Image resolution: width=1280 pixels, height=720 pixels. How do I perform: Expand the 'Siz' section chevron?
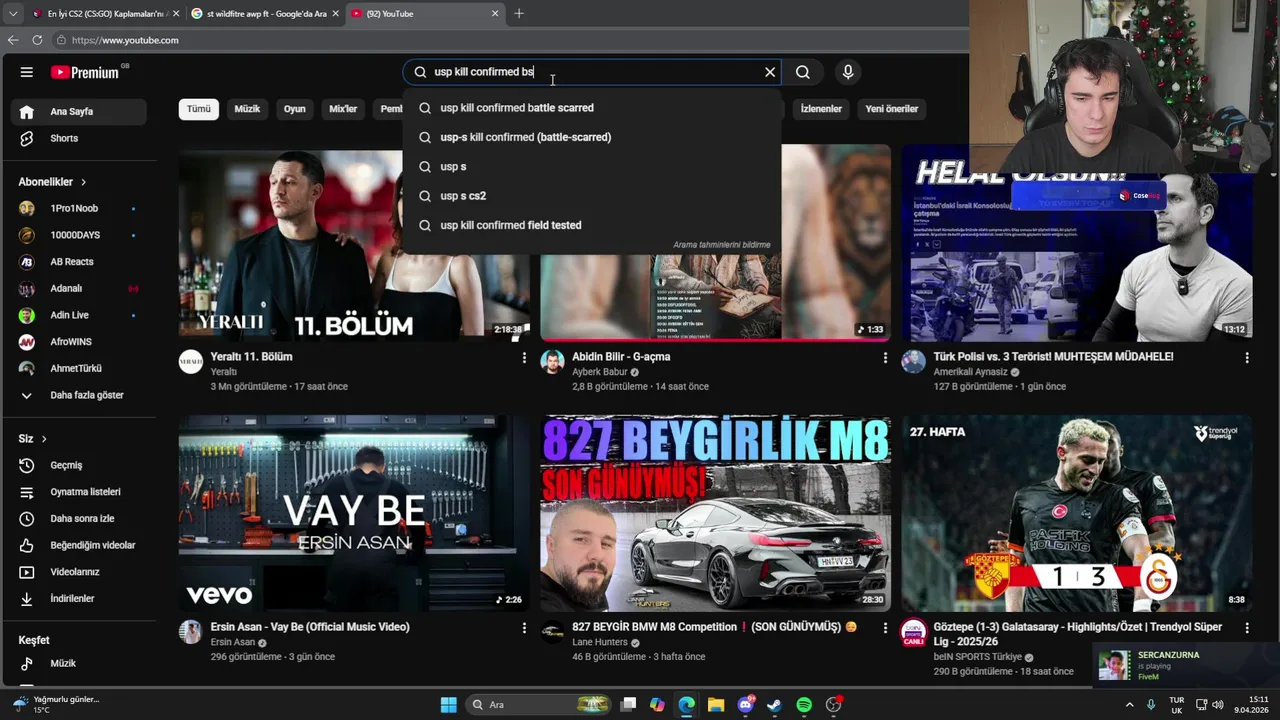pyautogui.click(x=44, y=439)
